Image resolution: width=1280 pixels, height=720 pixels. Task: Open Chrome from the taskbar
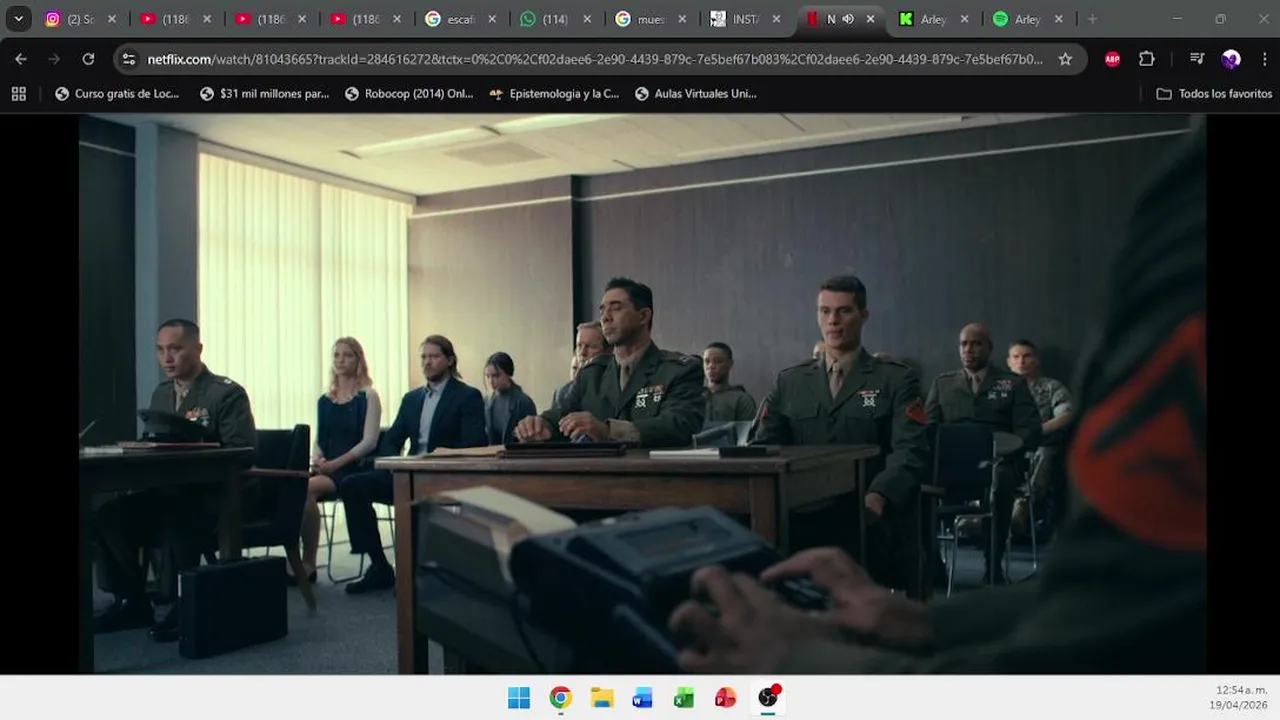coord(560,698)
